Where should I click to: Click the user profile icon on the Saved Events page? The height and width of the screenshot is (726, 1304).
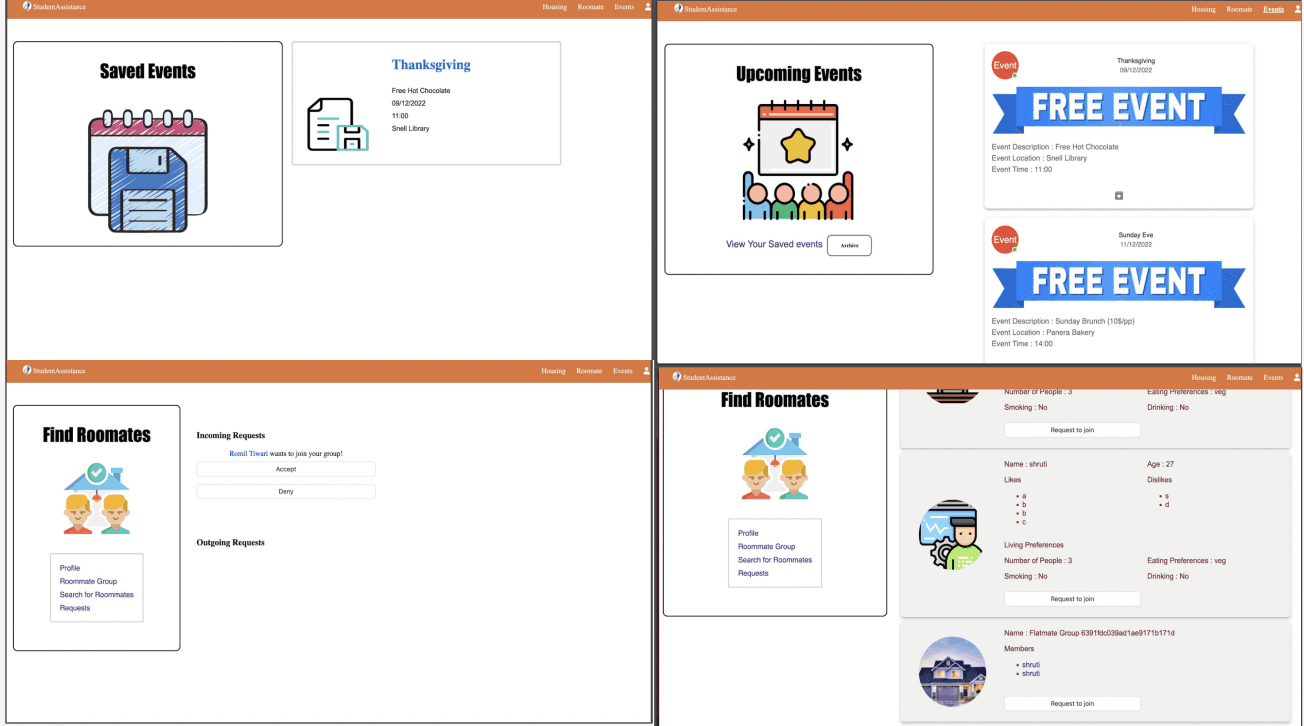coord(647,7)
